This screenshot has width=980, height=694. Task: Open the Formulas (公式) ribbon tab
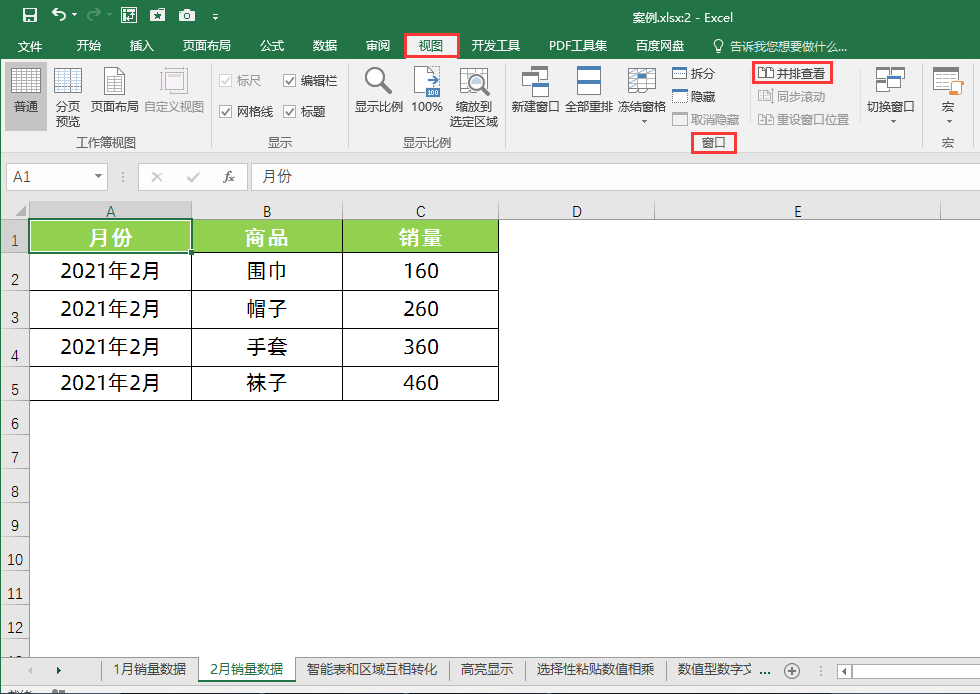click(272, 45)
